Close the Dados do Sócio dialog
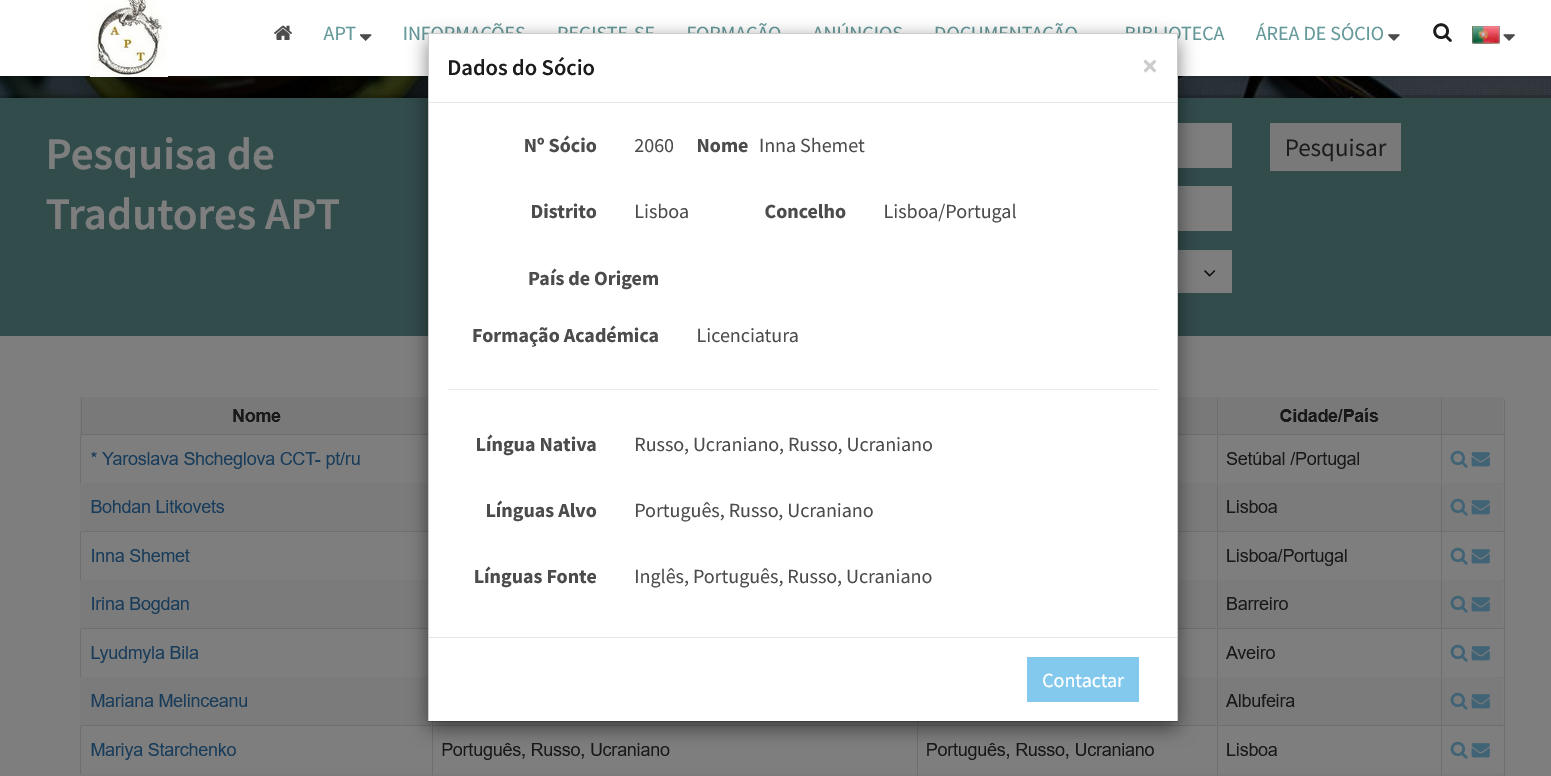This screenshot has height=776, width=1551. [x=1150, y=66]
